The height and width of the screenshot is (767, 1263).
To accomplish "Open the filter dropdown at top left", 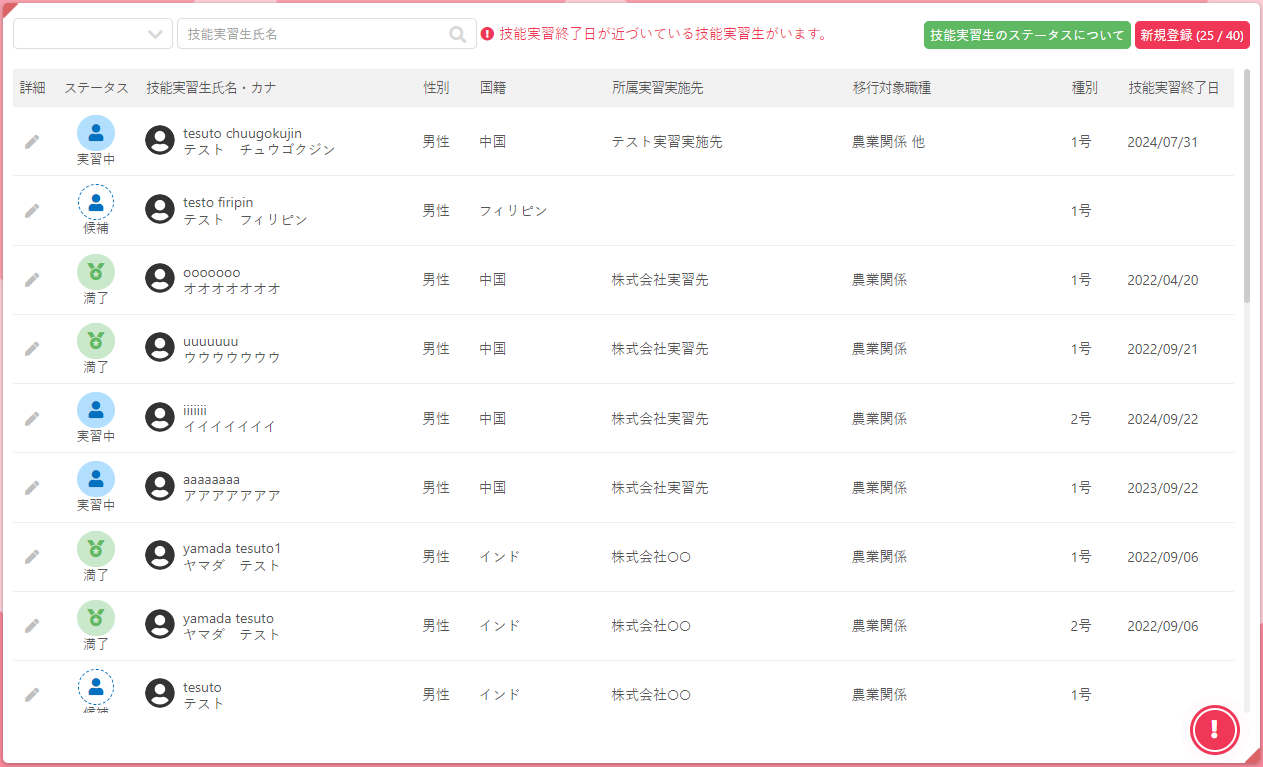I will [92, 34].
